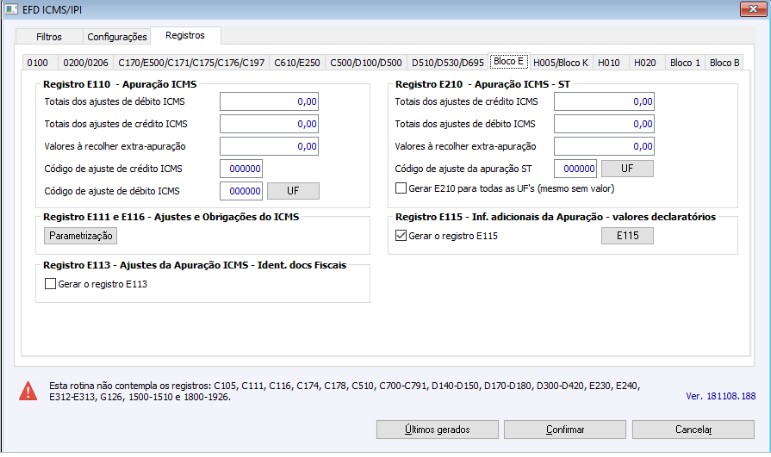Select the Bloco E tab
This screenshot has height=457, width=771.
(x=508, y=61)
